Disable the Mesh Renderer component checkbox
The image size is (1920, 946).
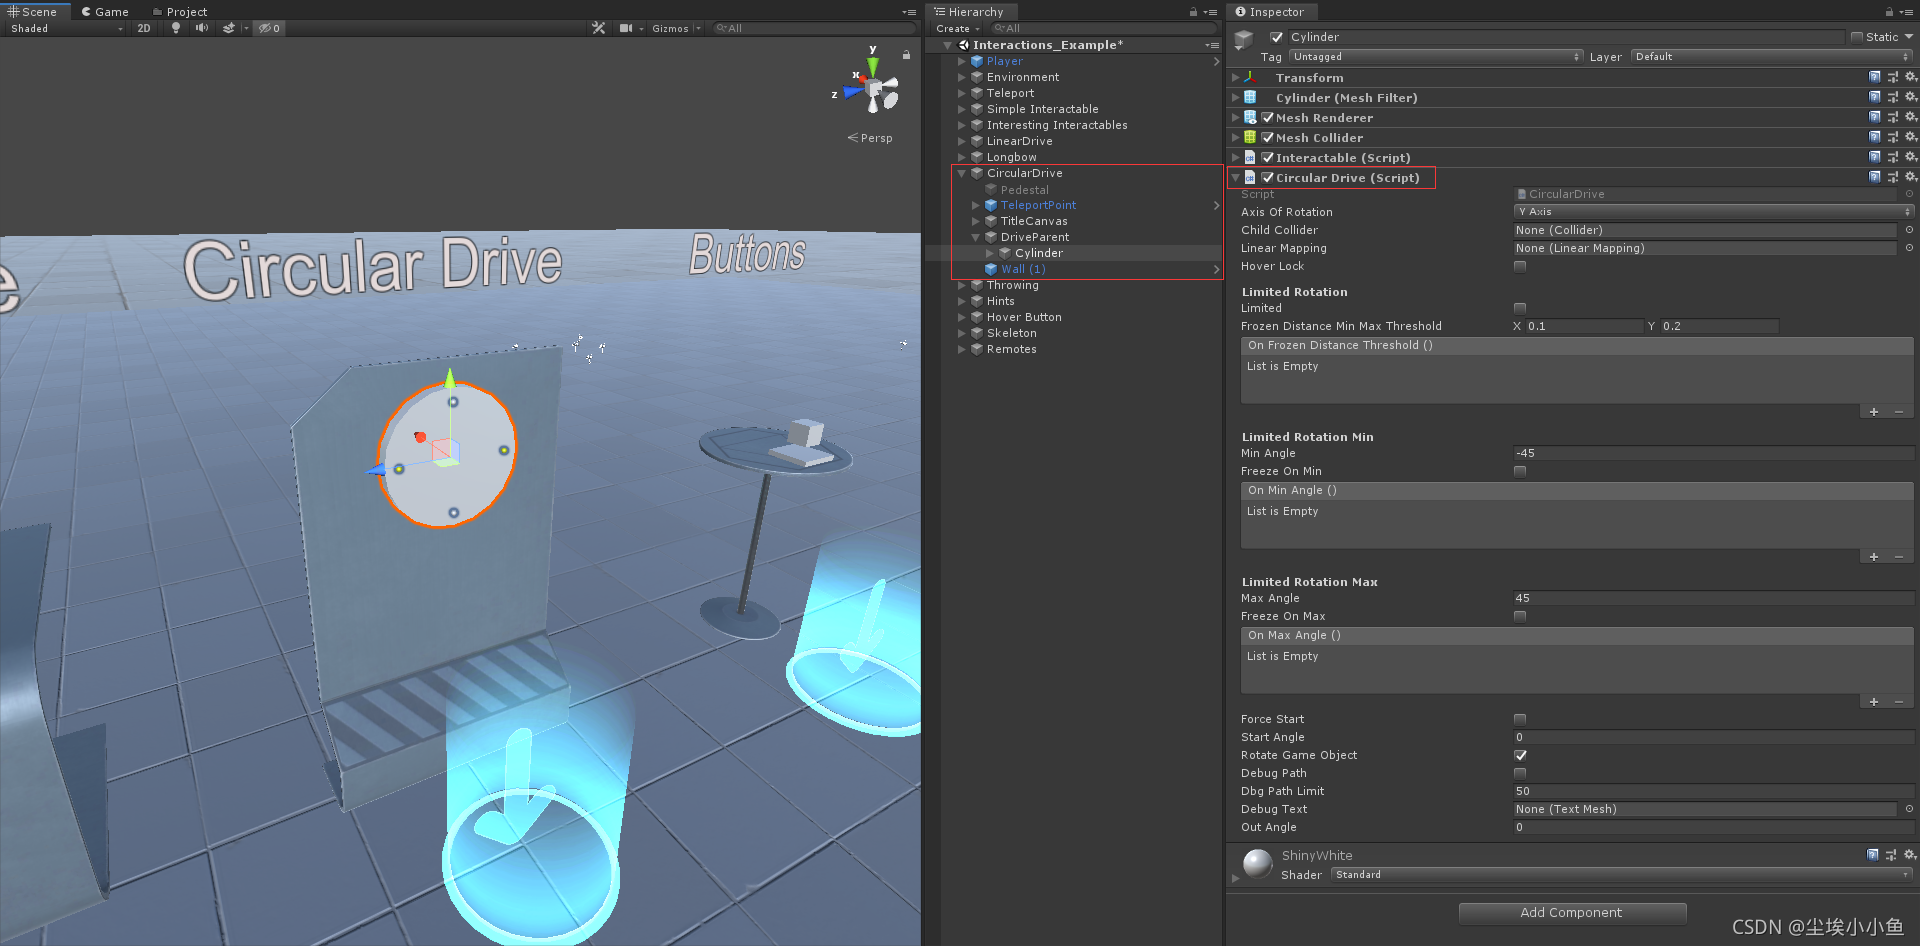(x=1268, y=117)
